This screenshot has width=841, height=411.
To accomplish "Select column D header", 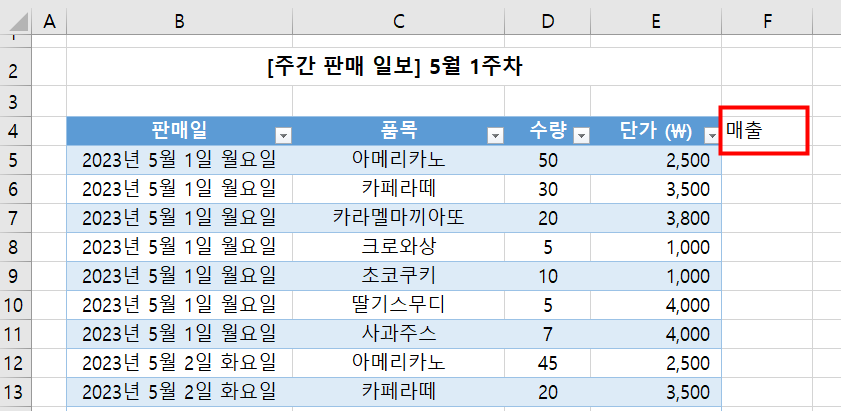I will pos(548,21).
